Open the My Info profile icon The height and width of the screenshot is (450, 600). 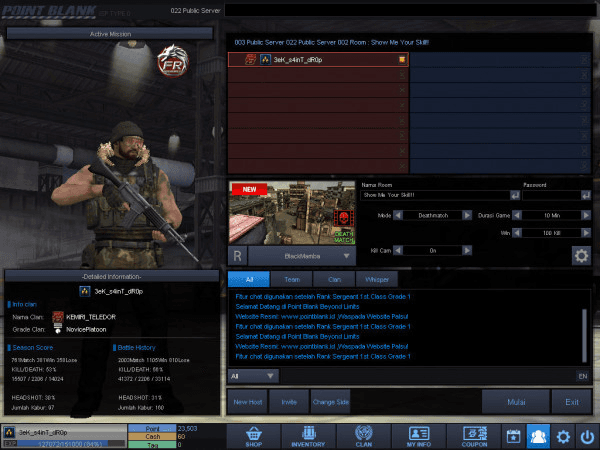tap(419, 436)
